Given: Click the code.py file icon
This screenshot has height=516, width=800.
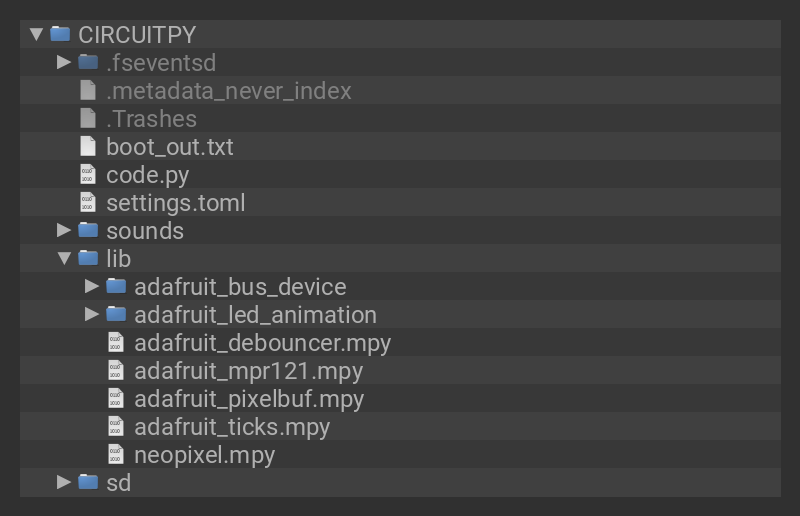Looking at the screenshot, I should [x=88, y=175].
